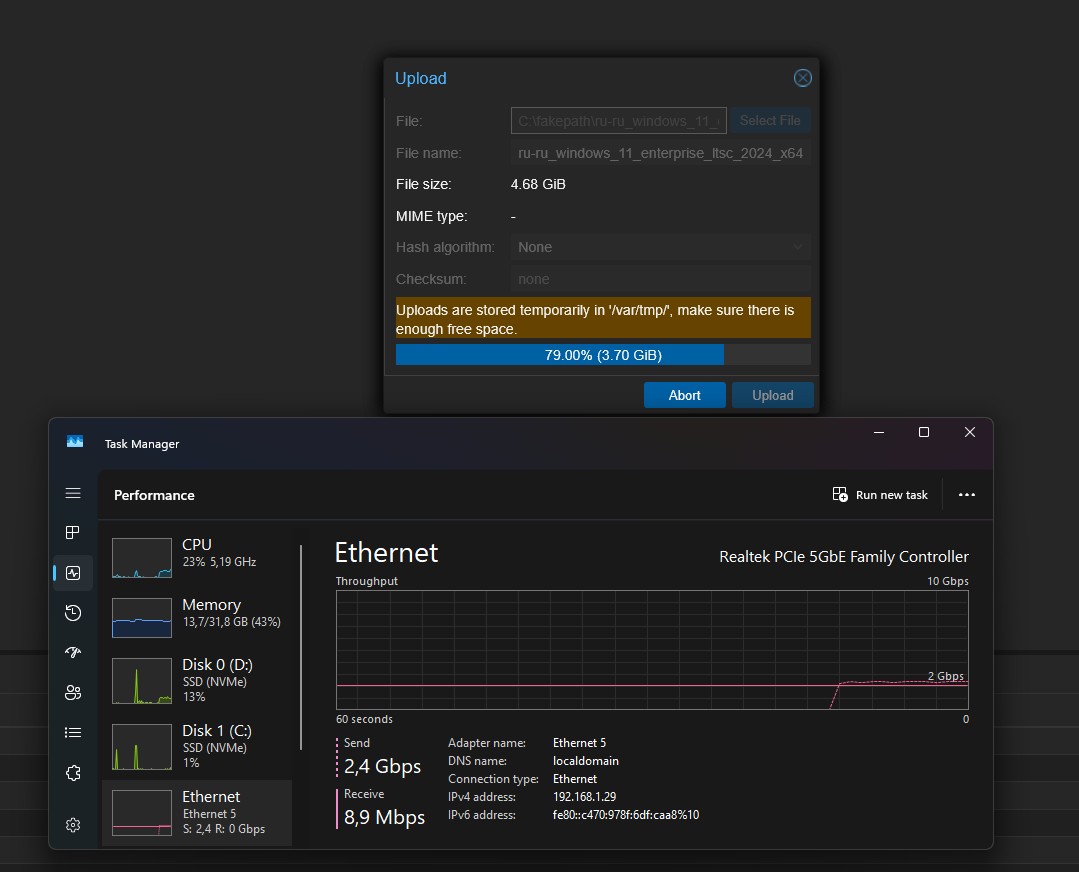Click the performance list vertical scrollbar
The image size is (1079, 872).
pos(301,647)
